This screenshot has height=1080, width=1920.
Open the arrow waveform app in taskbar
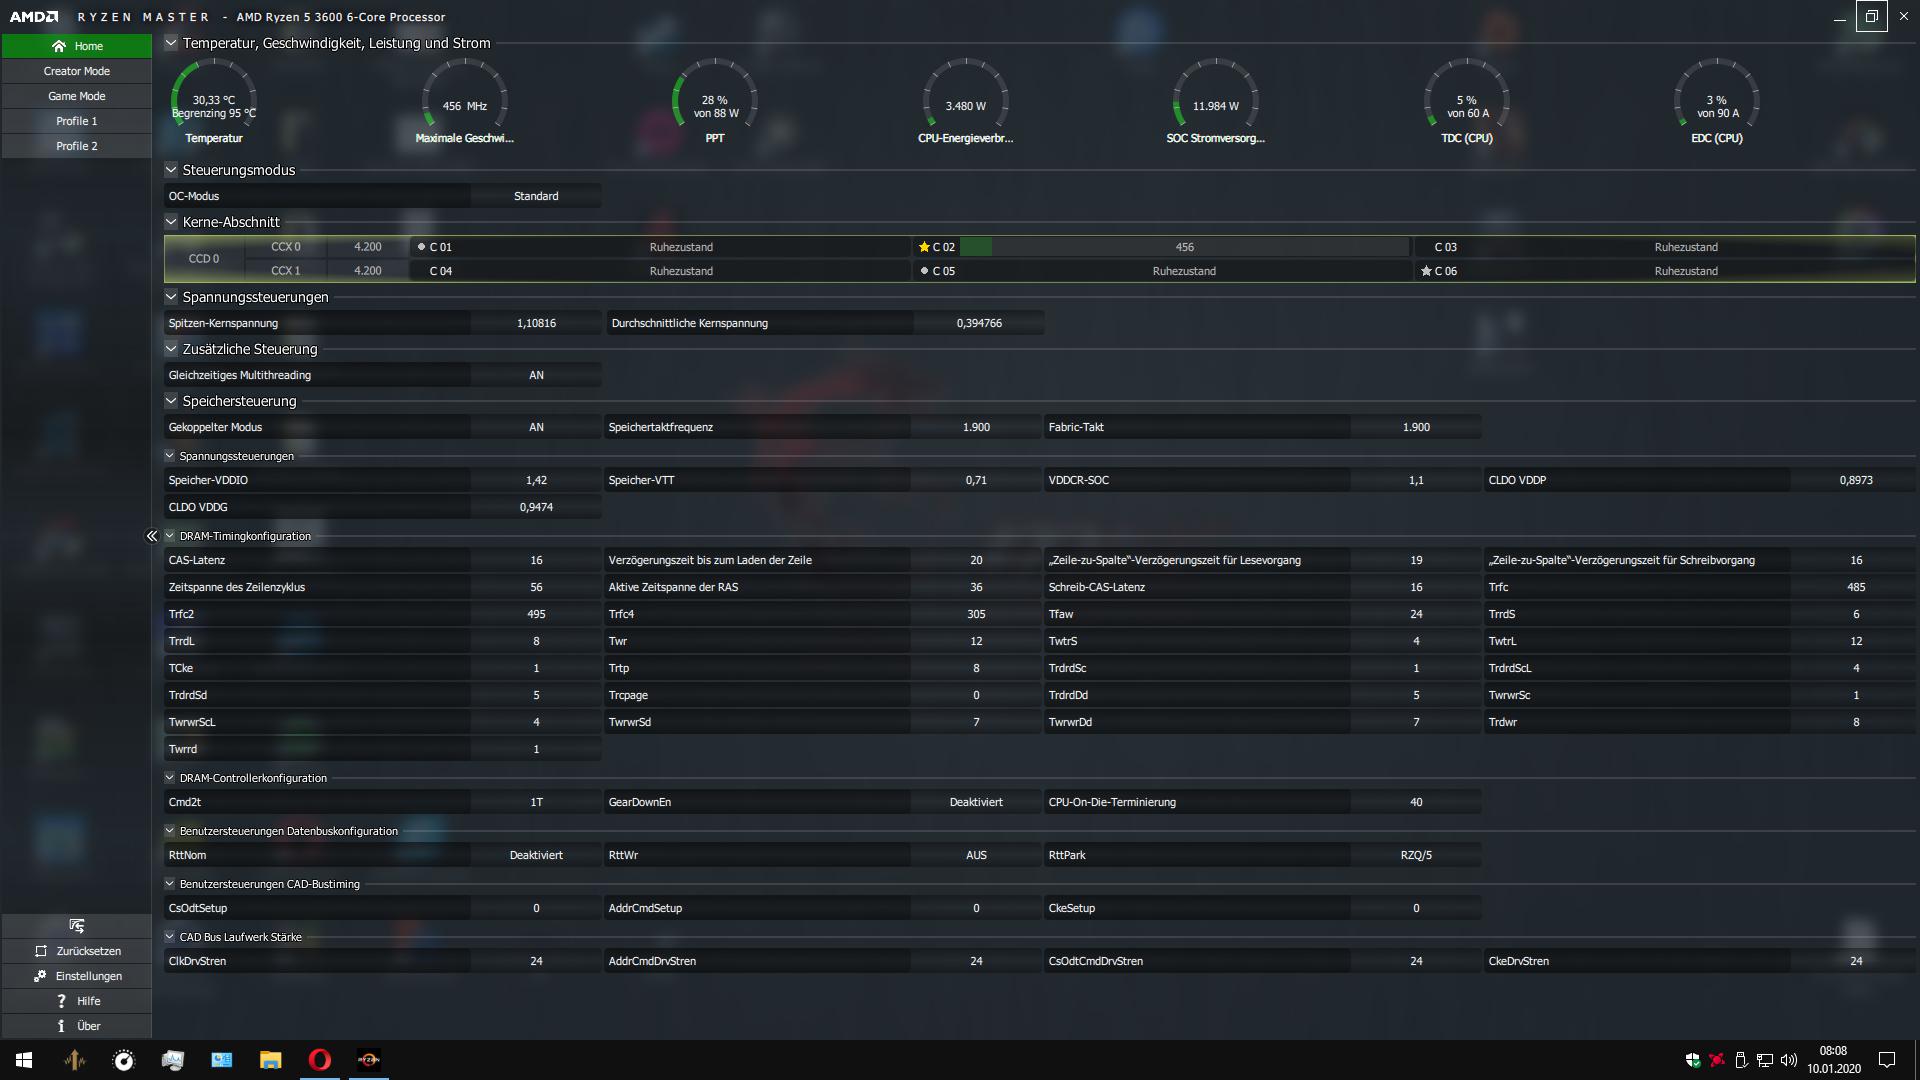[x=74, y=1060]
